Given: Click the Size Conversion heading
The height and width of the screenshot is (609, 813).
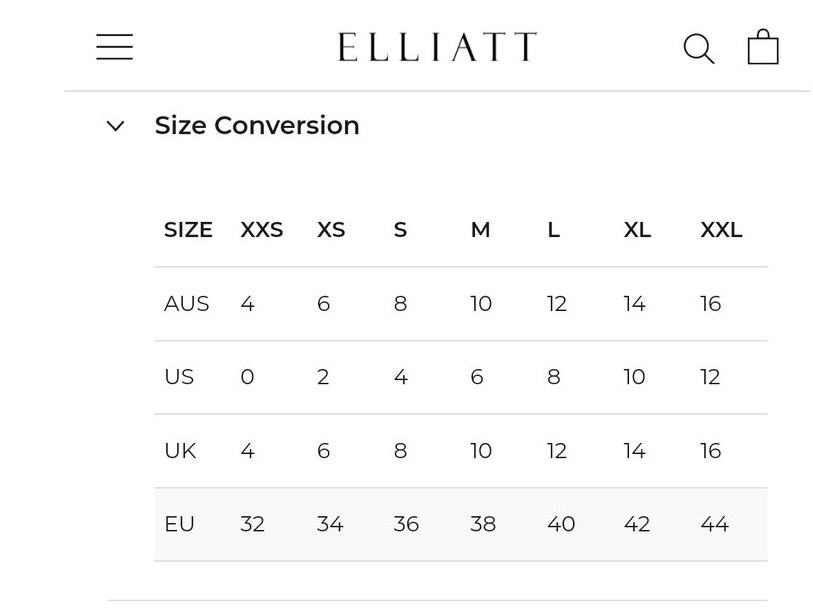Looking at the screenshot, I should click(257, 125).
